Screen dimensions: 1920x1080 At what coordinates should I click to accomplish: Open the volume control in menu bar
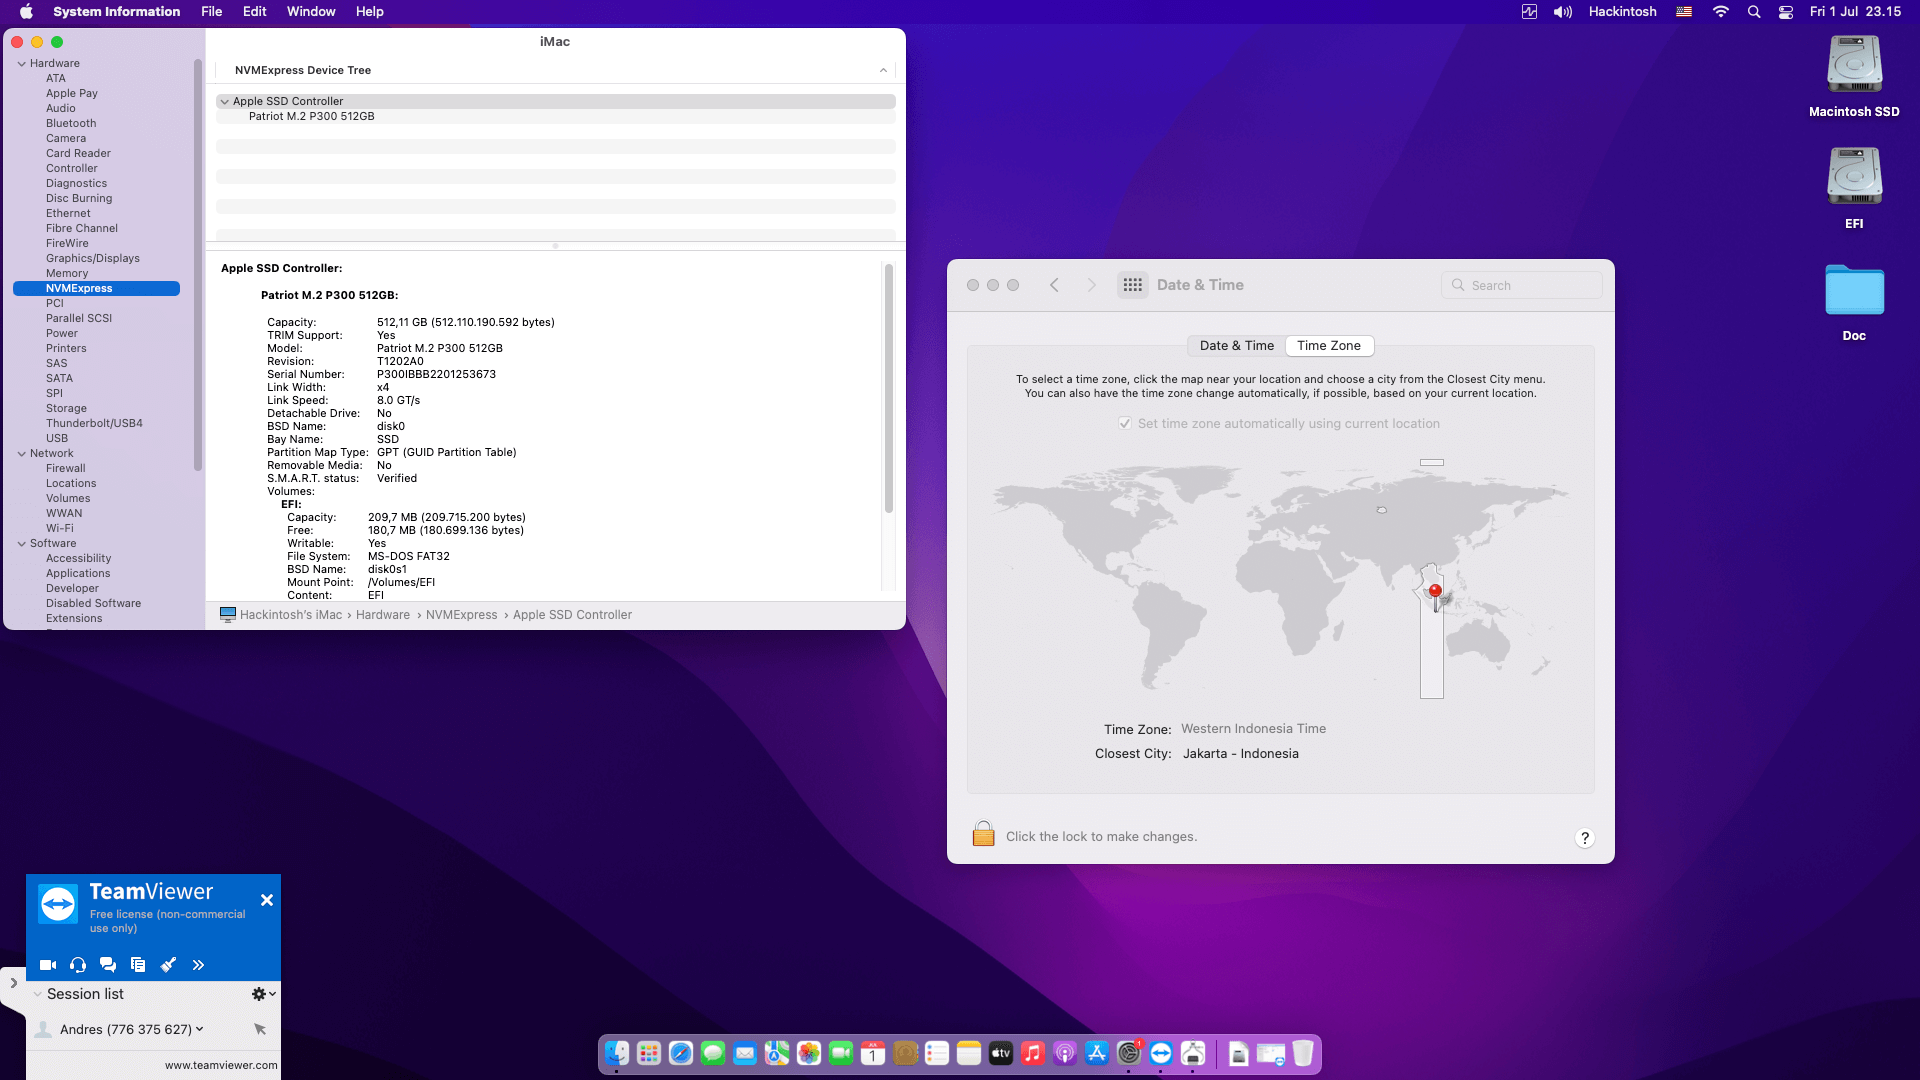(x=1563, y=12)
